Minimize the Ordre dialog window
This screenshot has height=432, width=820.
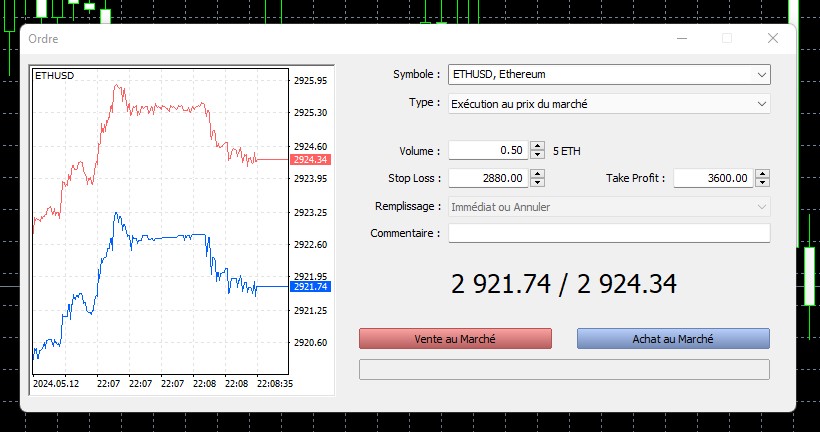point(681,38)
